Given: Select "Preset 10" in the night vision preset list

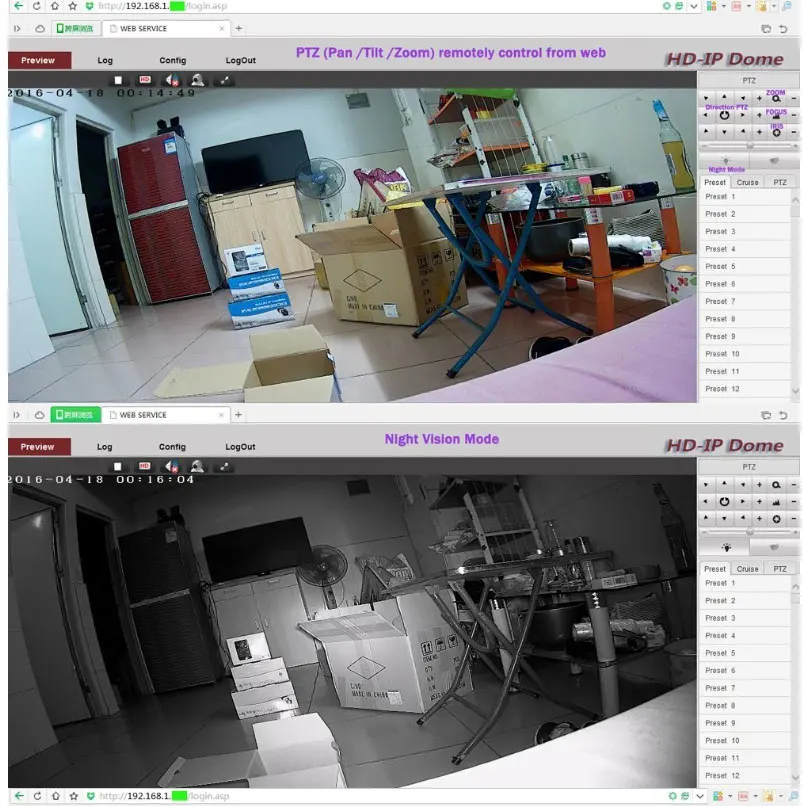Looking at the screenshot, I should [x=745, y=741].
